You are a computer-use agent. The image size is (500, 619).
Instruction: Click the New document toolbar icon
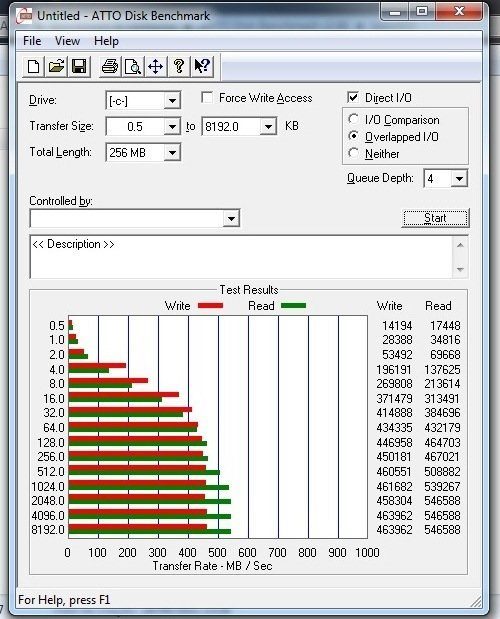coord(34,66)
